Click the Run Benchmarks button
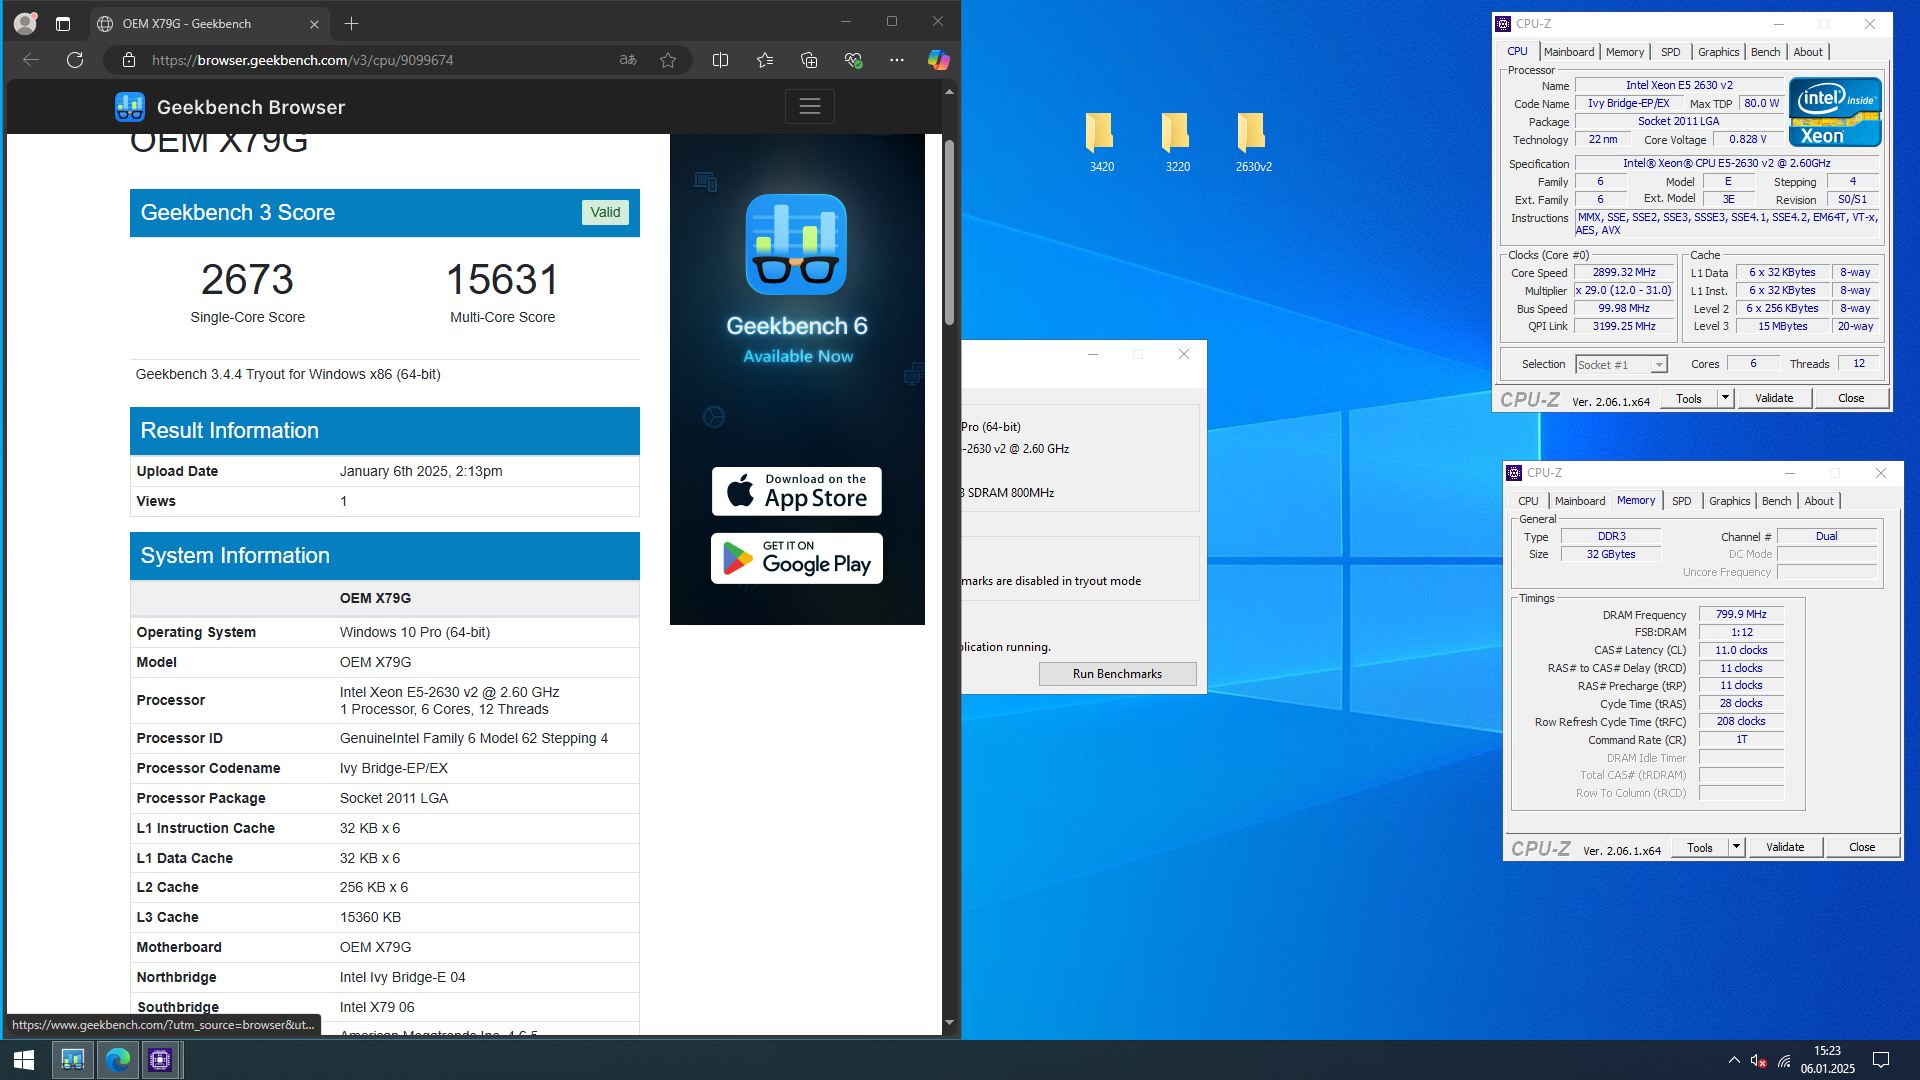 1117,674
